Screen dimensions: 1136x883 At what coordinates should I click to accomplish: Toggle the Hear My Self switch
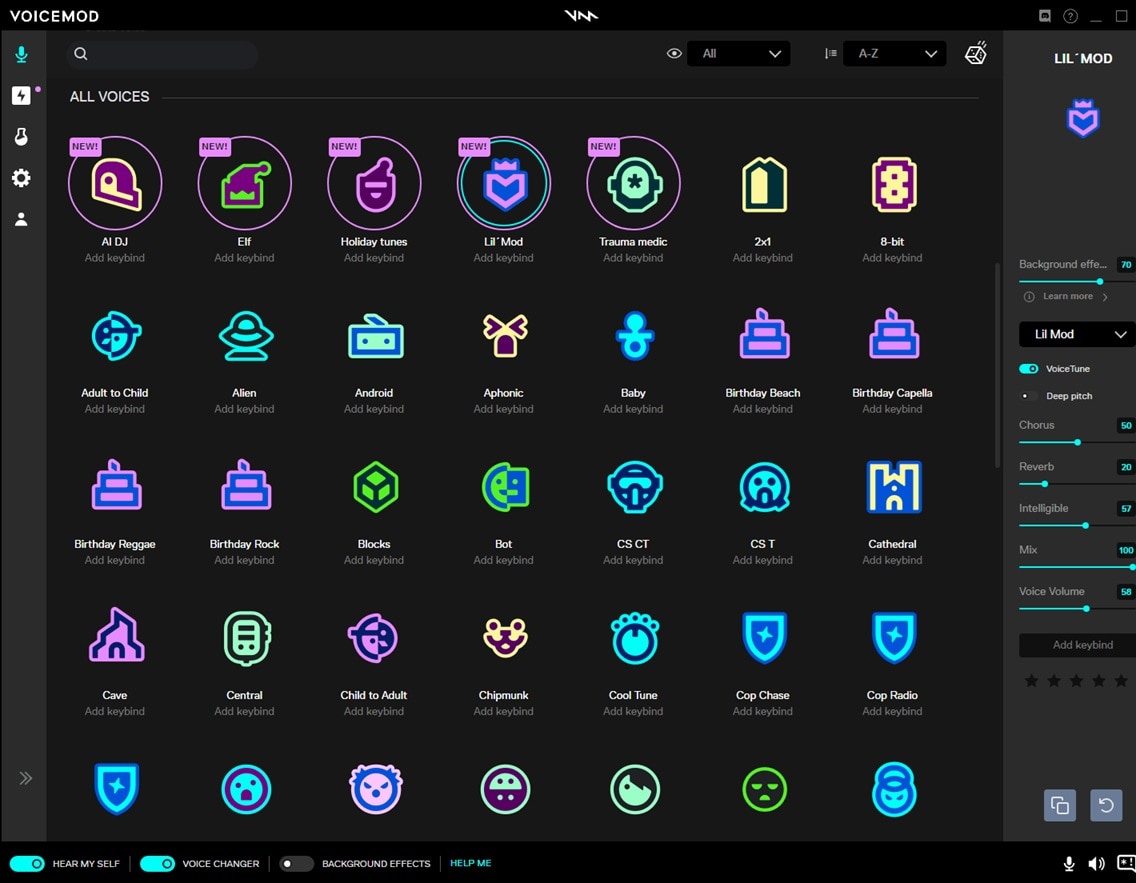[x=27, y=863]
